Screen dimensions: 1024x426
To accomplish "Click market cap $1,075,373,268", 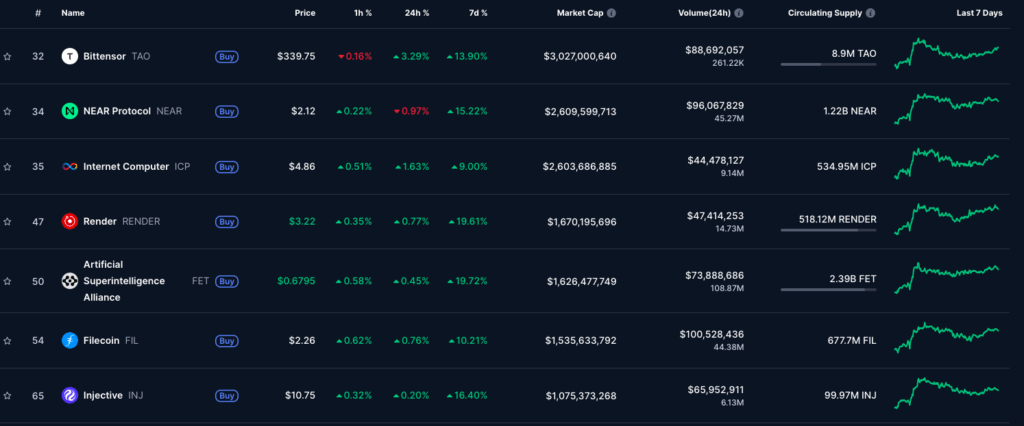I will (581, 396).
